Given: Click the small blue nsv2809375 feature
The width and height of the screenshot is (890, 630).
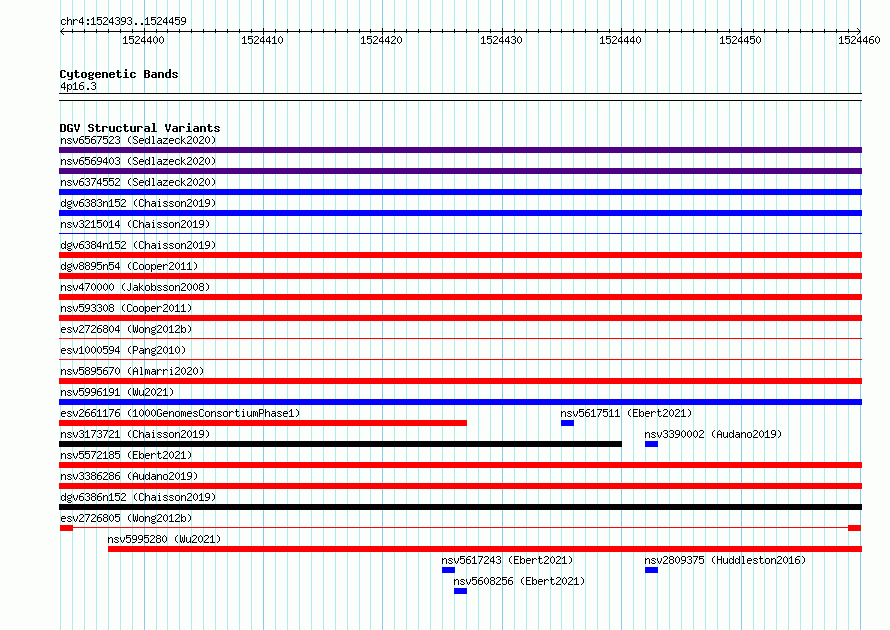Looking at the screenshot, I should 652,570.
